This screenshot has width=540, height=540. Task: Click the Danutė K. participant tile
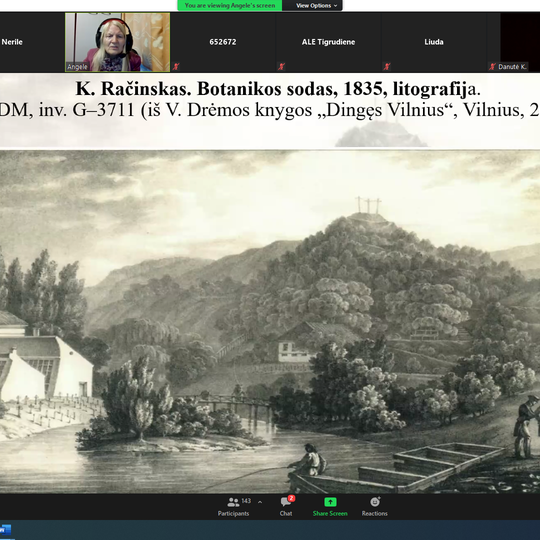(513, 42)
